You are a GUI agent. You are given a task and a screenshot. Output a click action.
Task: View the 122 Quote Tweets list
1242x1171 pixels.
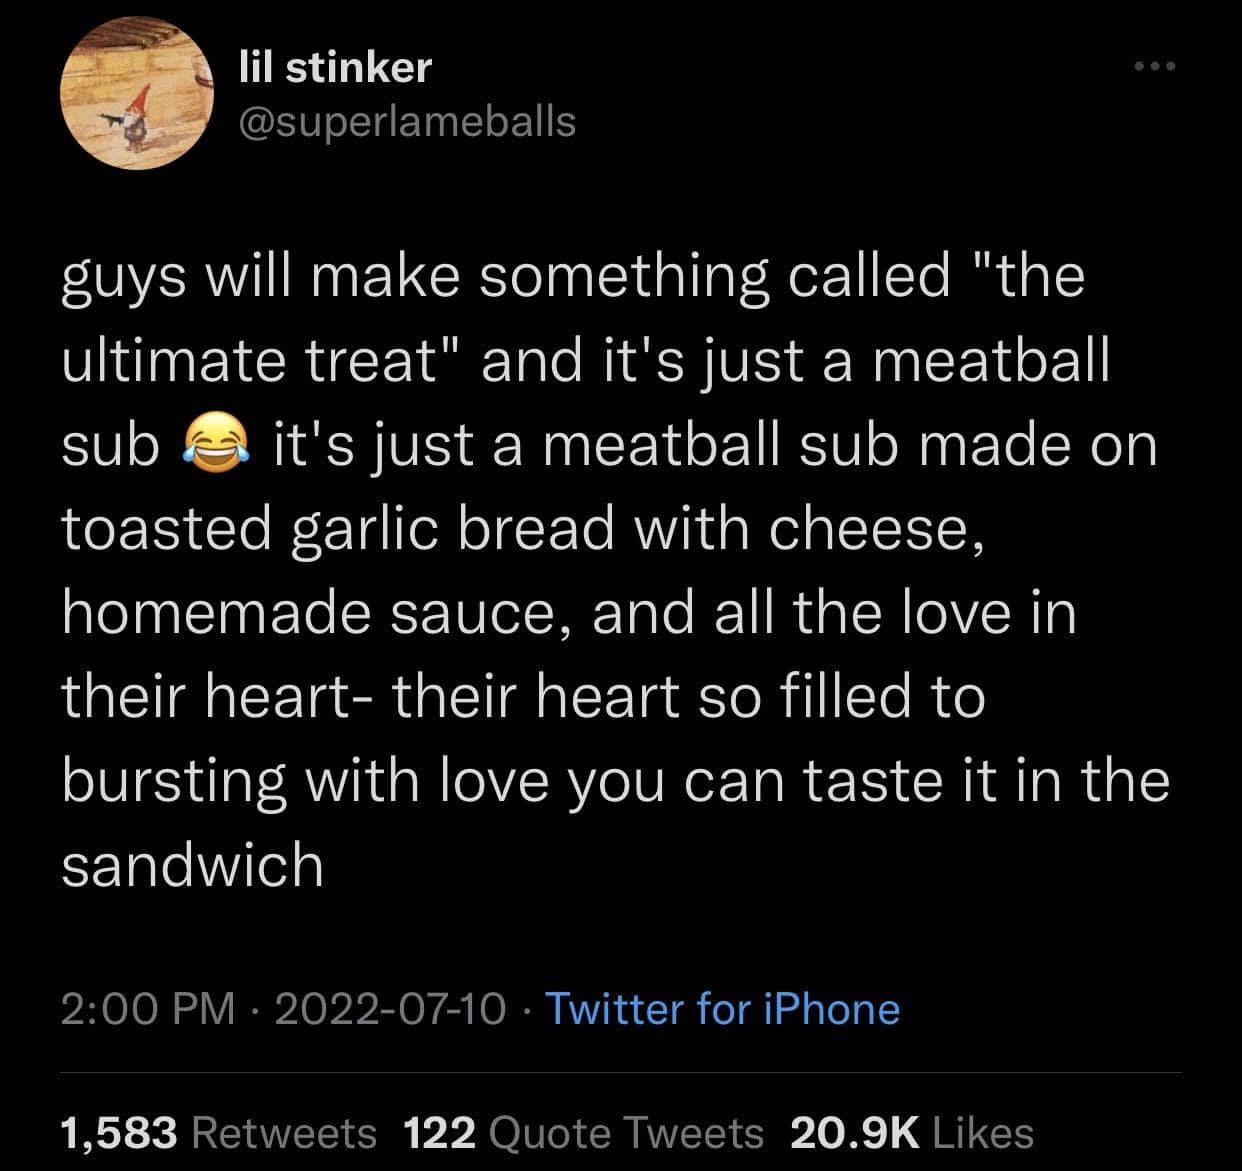point(584,1133)
